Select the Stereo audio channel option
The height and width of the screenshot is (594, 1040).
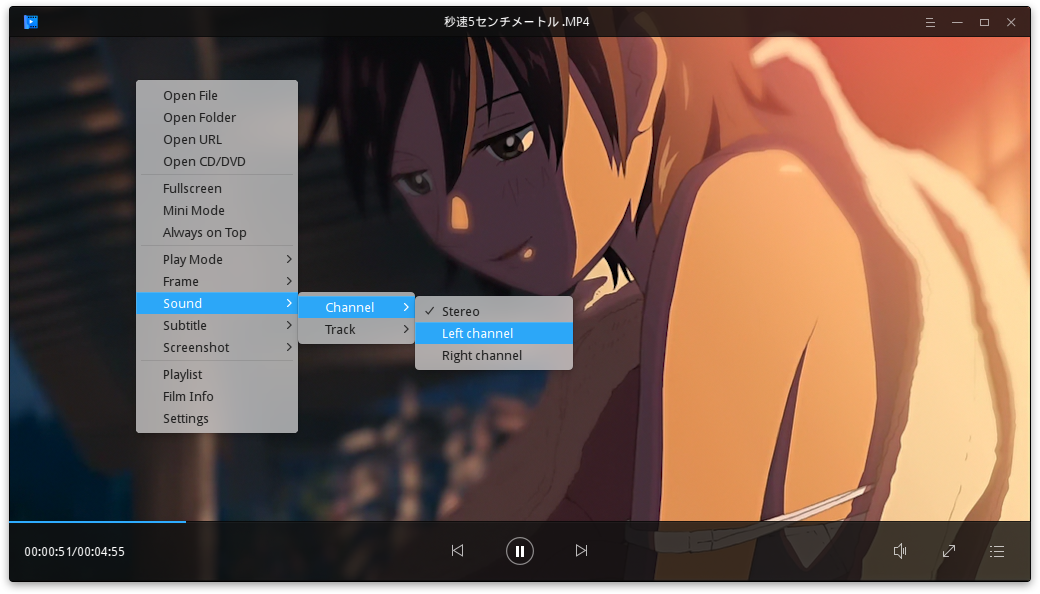(494, 312)
